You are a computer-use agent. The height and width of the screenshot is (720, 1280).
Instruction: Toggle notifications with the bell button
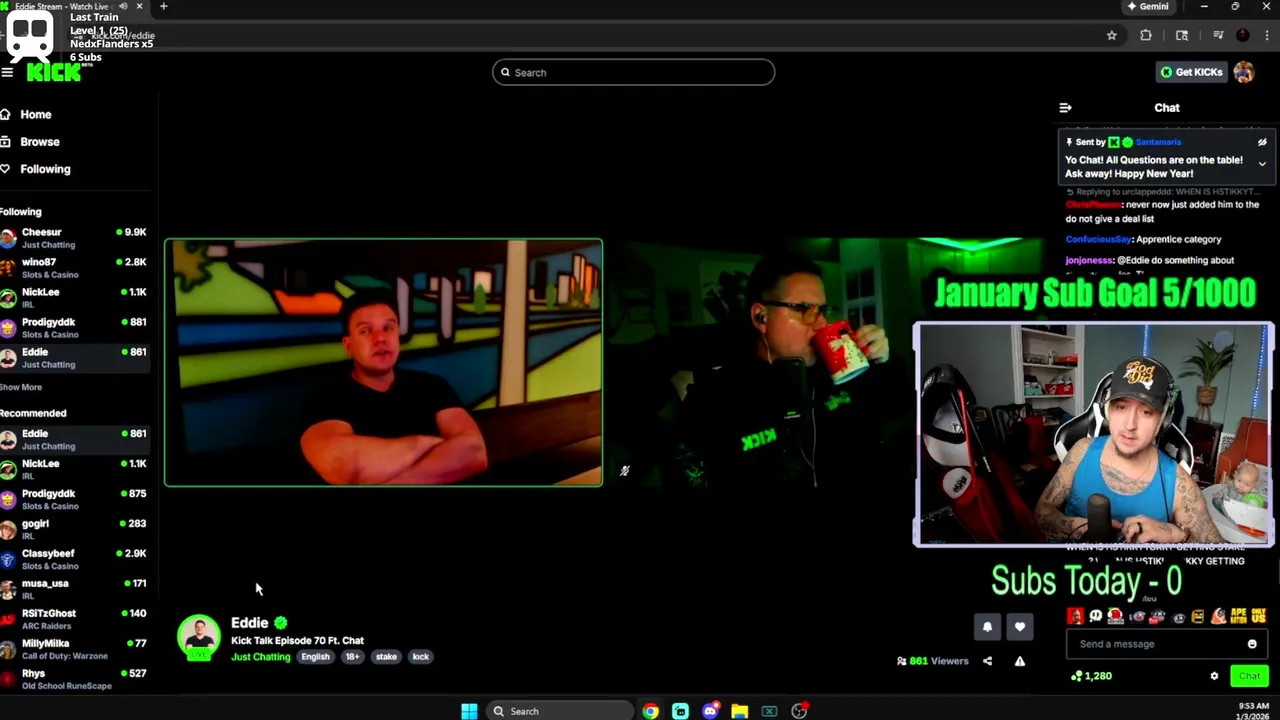point(987,627)
